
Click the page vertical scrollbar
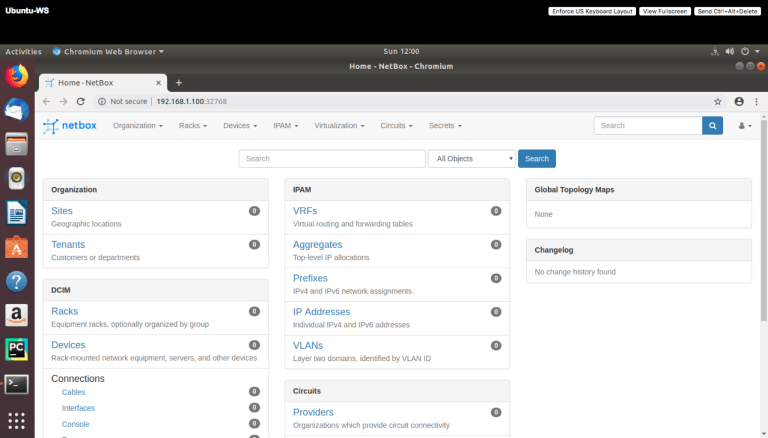tap(764, 220)
